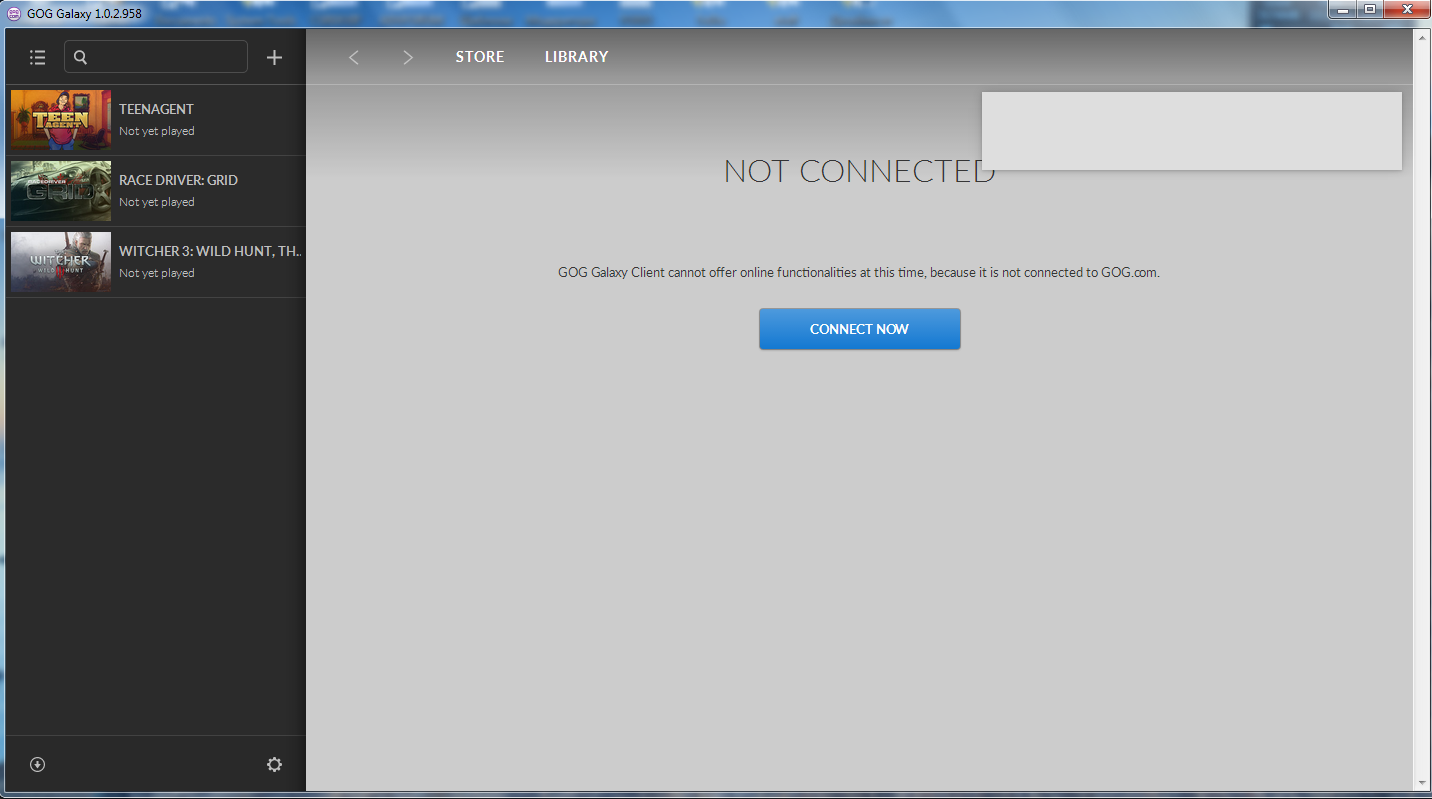Click "Not yet played" under TEENAGENT
The width and height of the screenshot is (1432, 799).
(x=157, y=131)
